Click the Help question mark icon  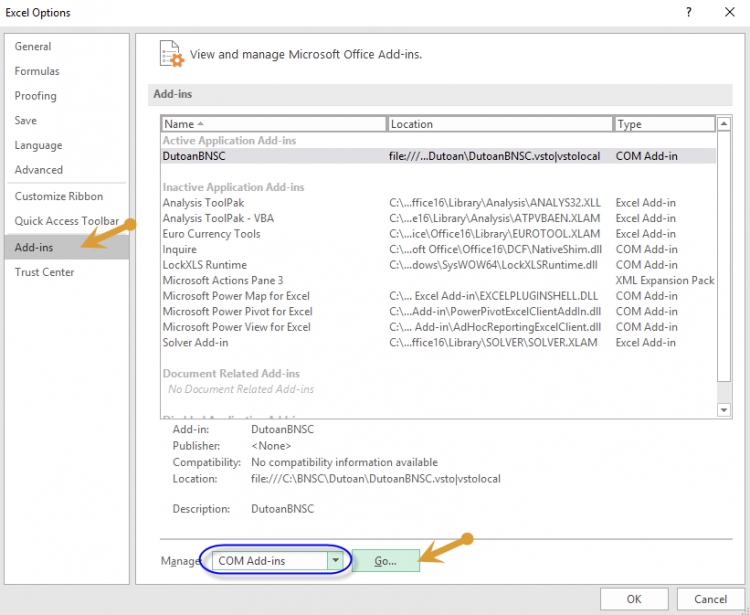[688, 12]
